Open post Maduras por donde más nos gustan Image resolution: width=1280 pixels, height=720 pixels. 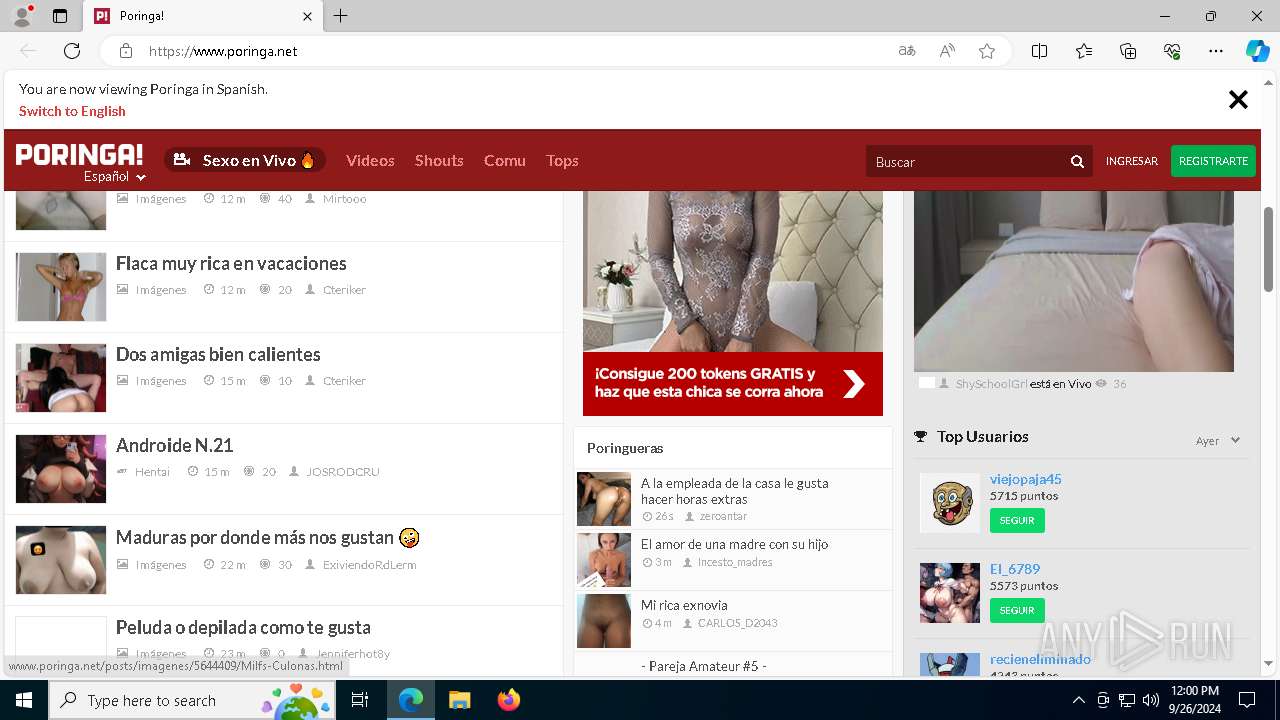point(267,538)
